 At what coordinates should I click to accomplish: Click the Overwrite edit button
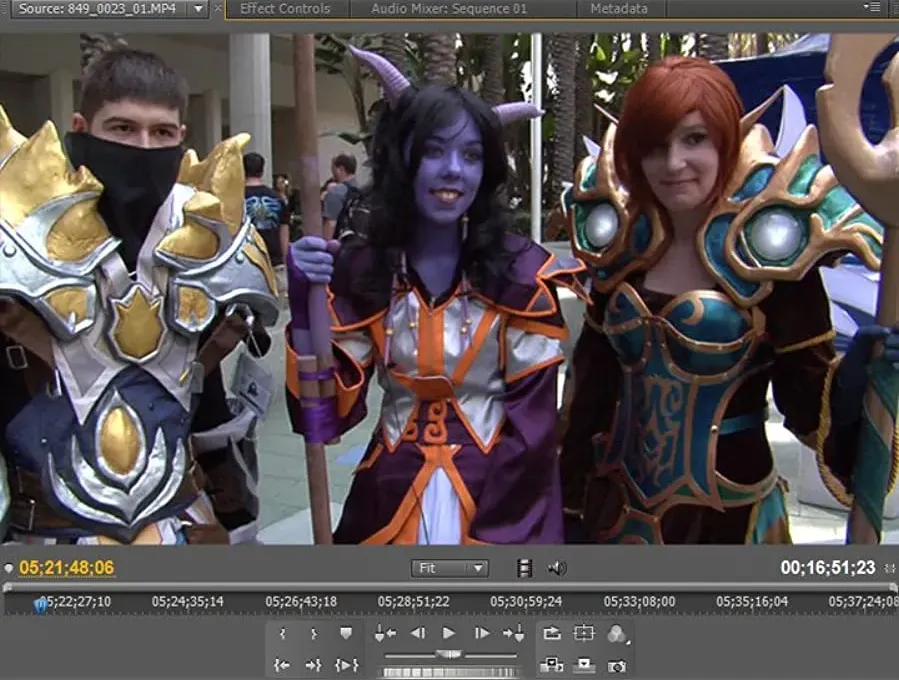(x=584, y=665)
